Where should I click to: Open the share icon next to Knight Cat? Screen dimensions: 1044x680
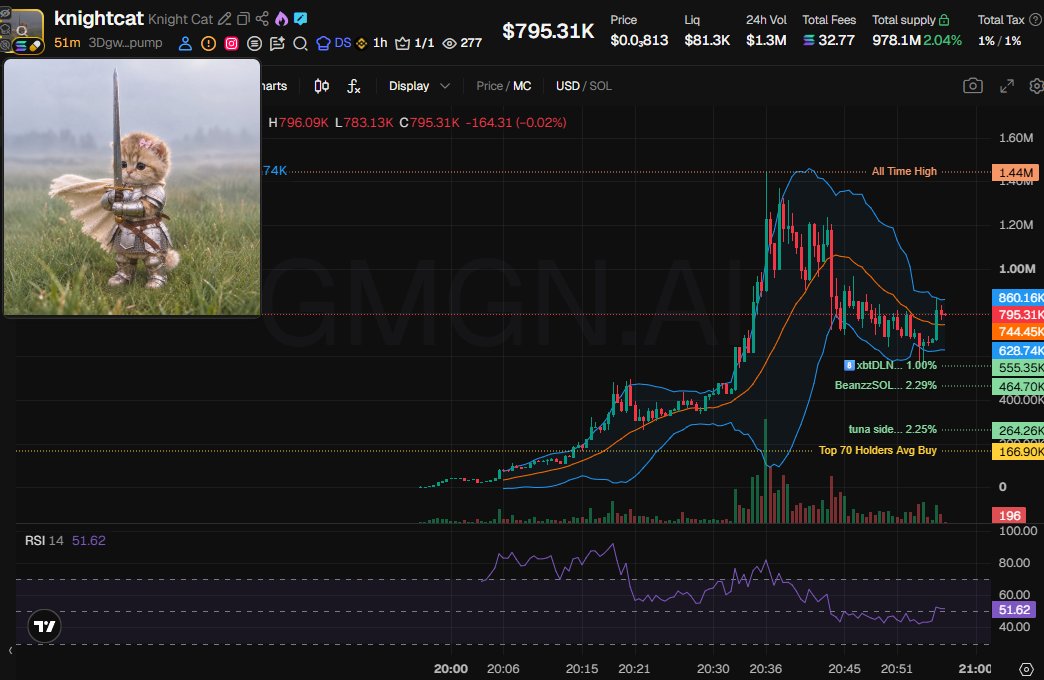click(262, 19)
